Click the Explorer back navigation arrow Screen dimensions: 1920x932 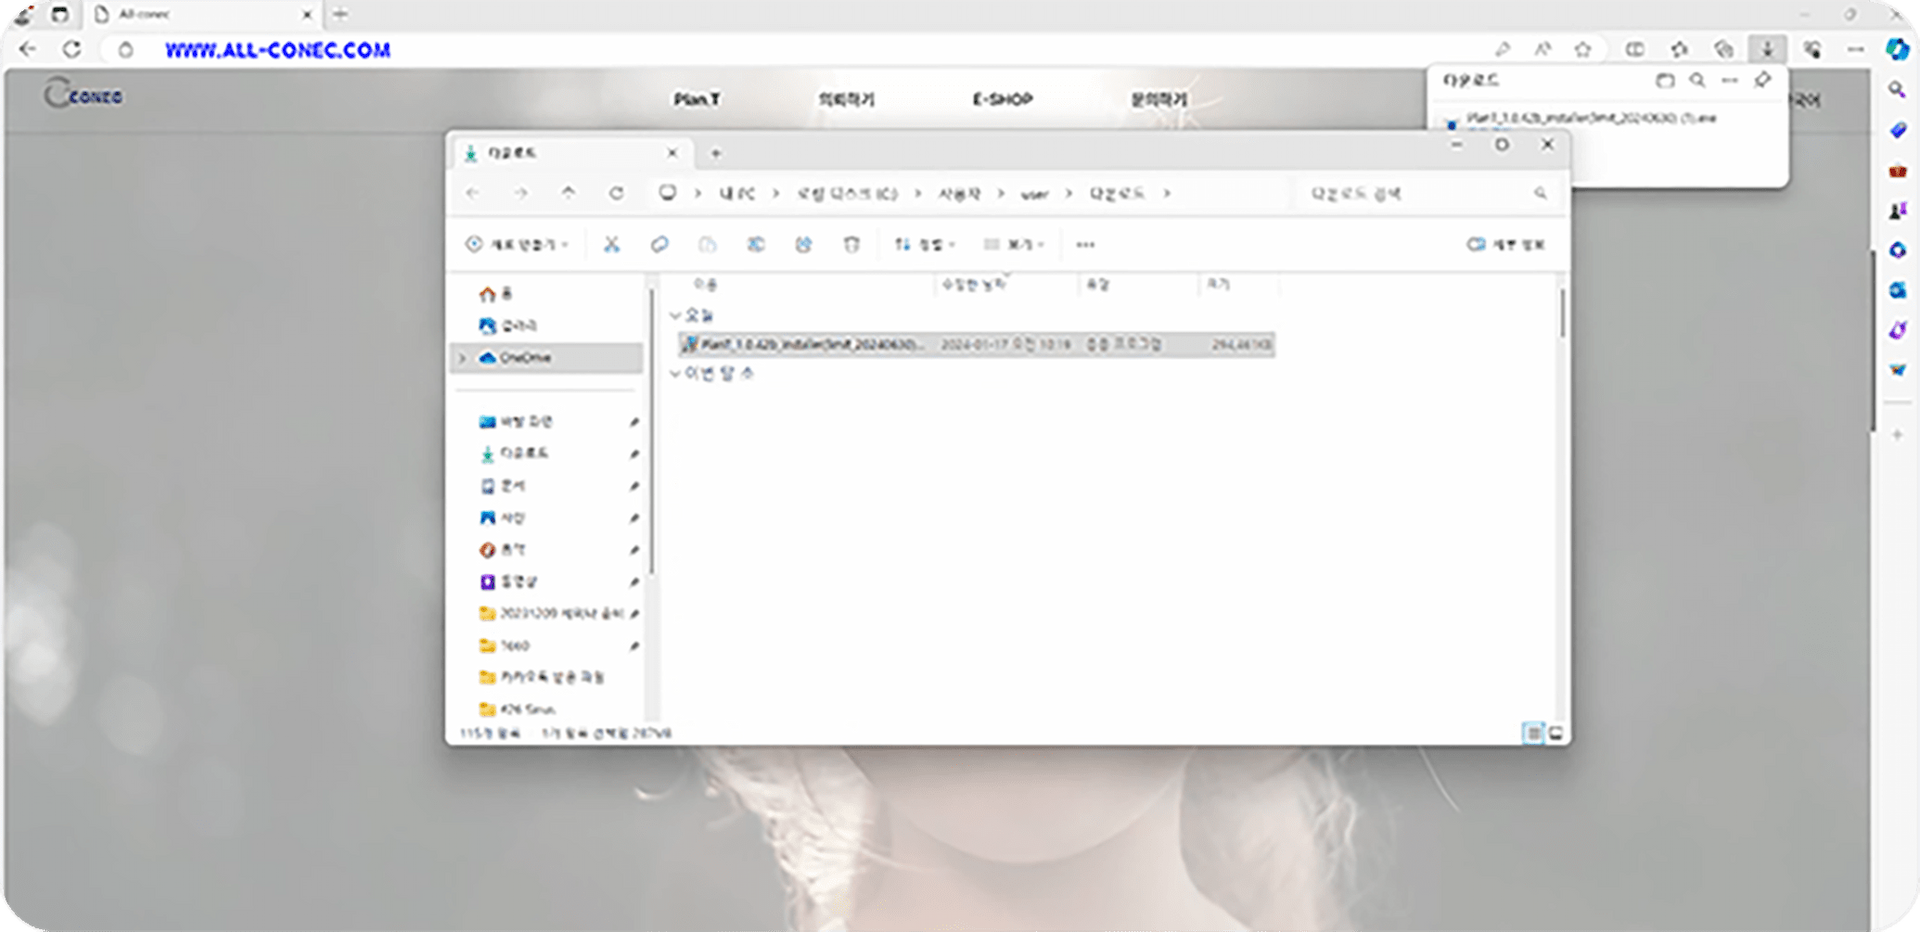(473, 193)
